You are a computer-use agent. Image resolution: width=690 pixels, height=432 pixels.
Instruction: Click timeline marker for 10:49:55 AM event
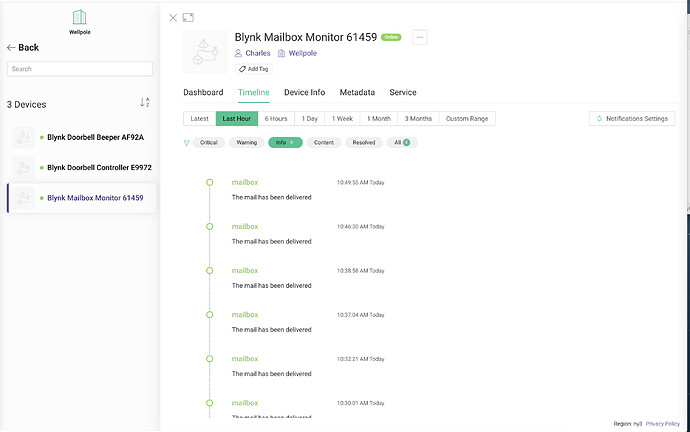pyautogui.click(x=209, y=182)
